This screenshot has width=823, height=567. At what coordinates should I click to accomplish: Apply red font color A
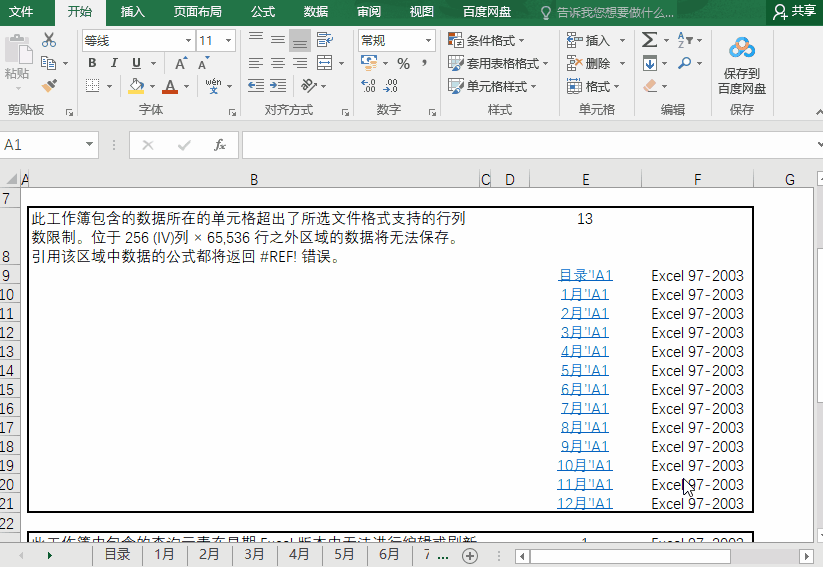(170, 86)
